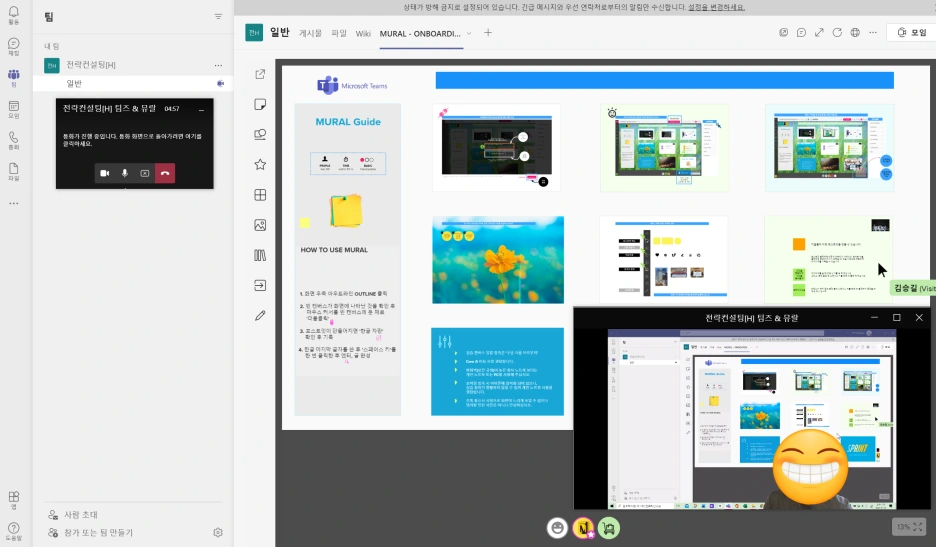The image size is (936, 547).
Task: Return to call via in-progress message
Action: tap(133, 140)
